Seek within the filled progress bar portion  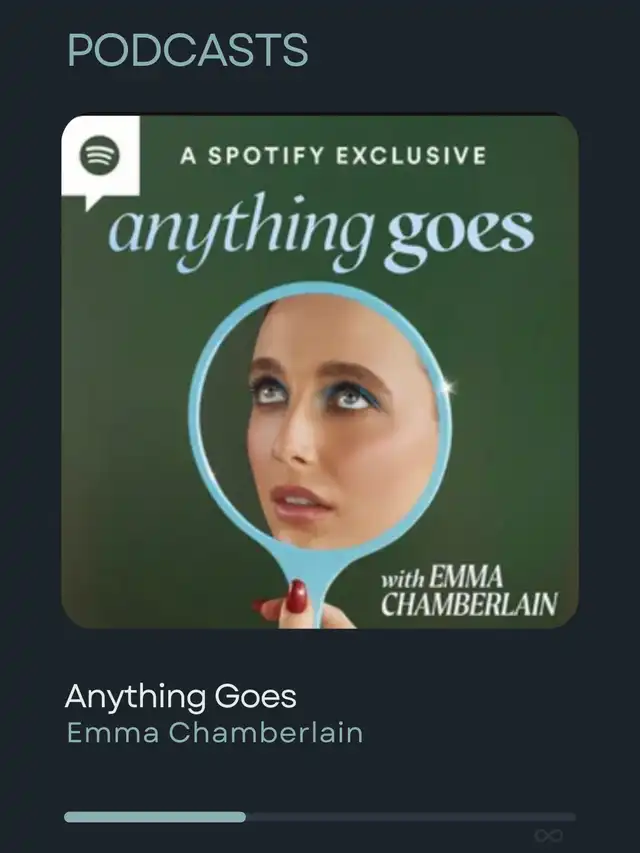click(155, 817)
